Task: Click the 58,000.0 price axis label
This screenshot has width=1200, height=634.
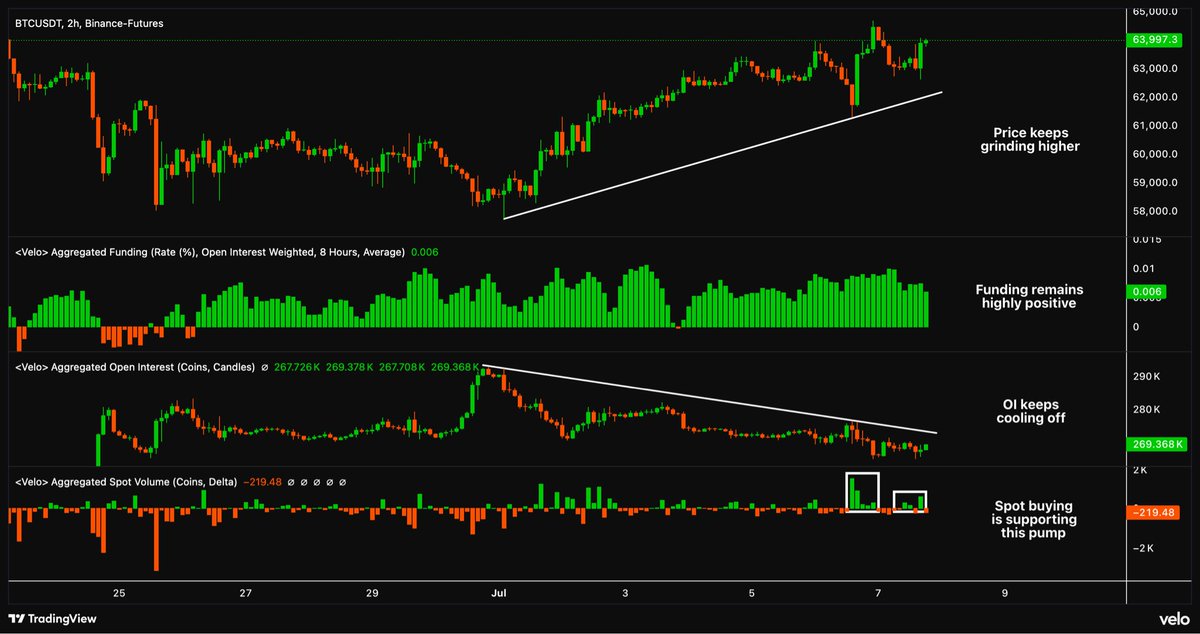Action: [1157, 211]
